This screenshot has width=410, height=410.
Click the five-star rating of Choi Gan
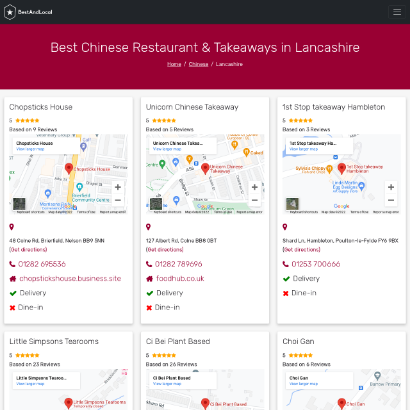[x=301, y=355]
